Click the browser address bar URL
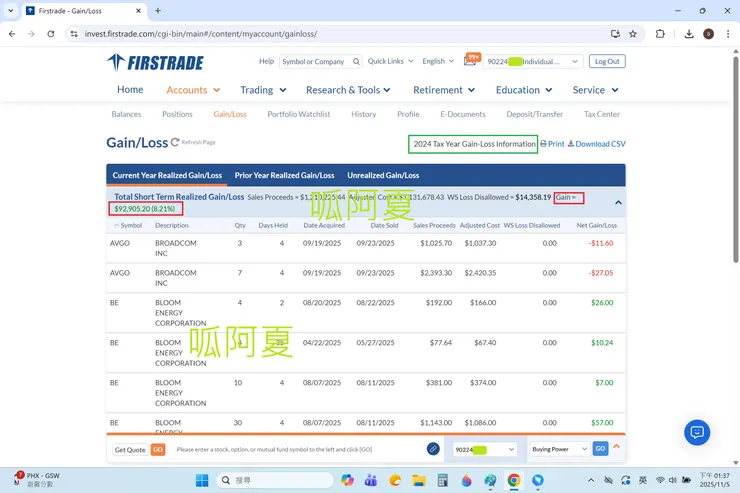 tap(201, 34)
